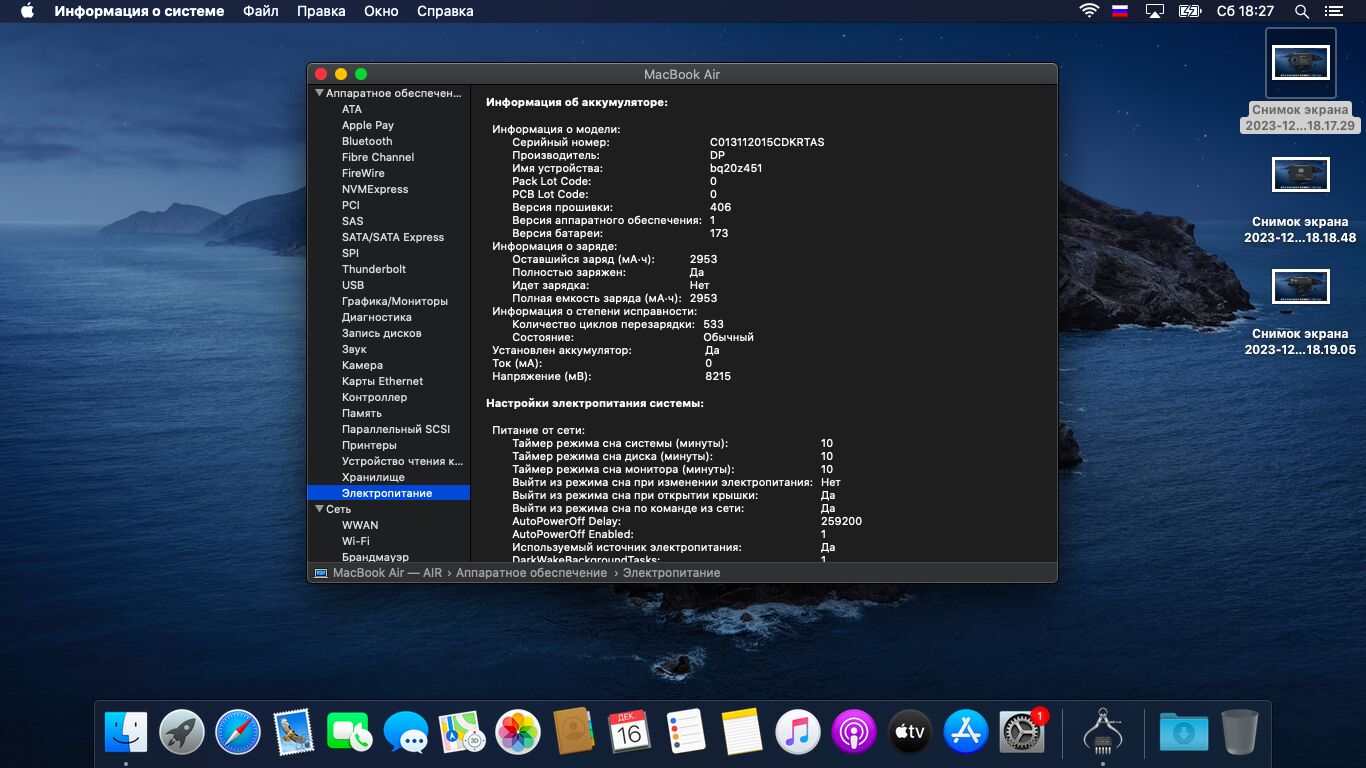1366x768 pixels.
Task: Open screenshot file Снимок экрана 18.18.48
Action: (1300, 175)
